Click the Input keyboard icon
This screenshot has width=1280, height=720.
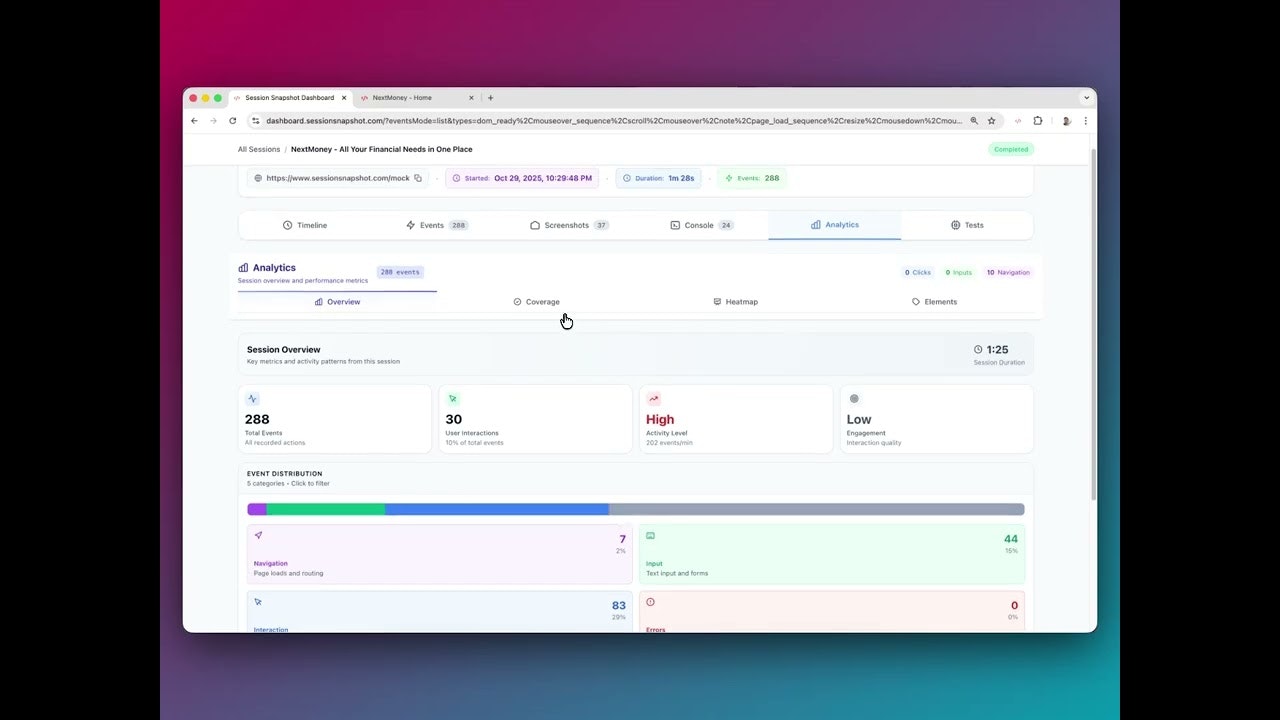650,536
